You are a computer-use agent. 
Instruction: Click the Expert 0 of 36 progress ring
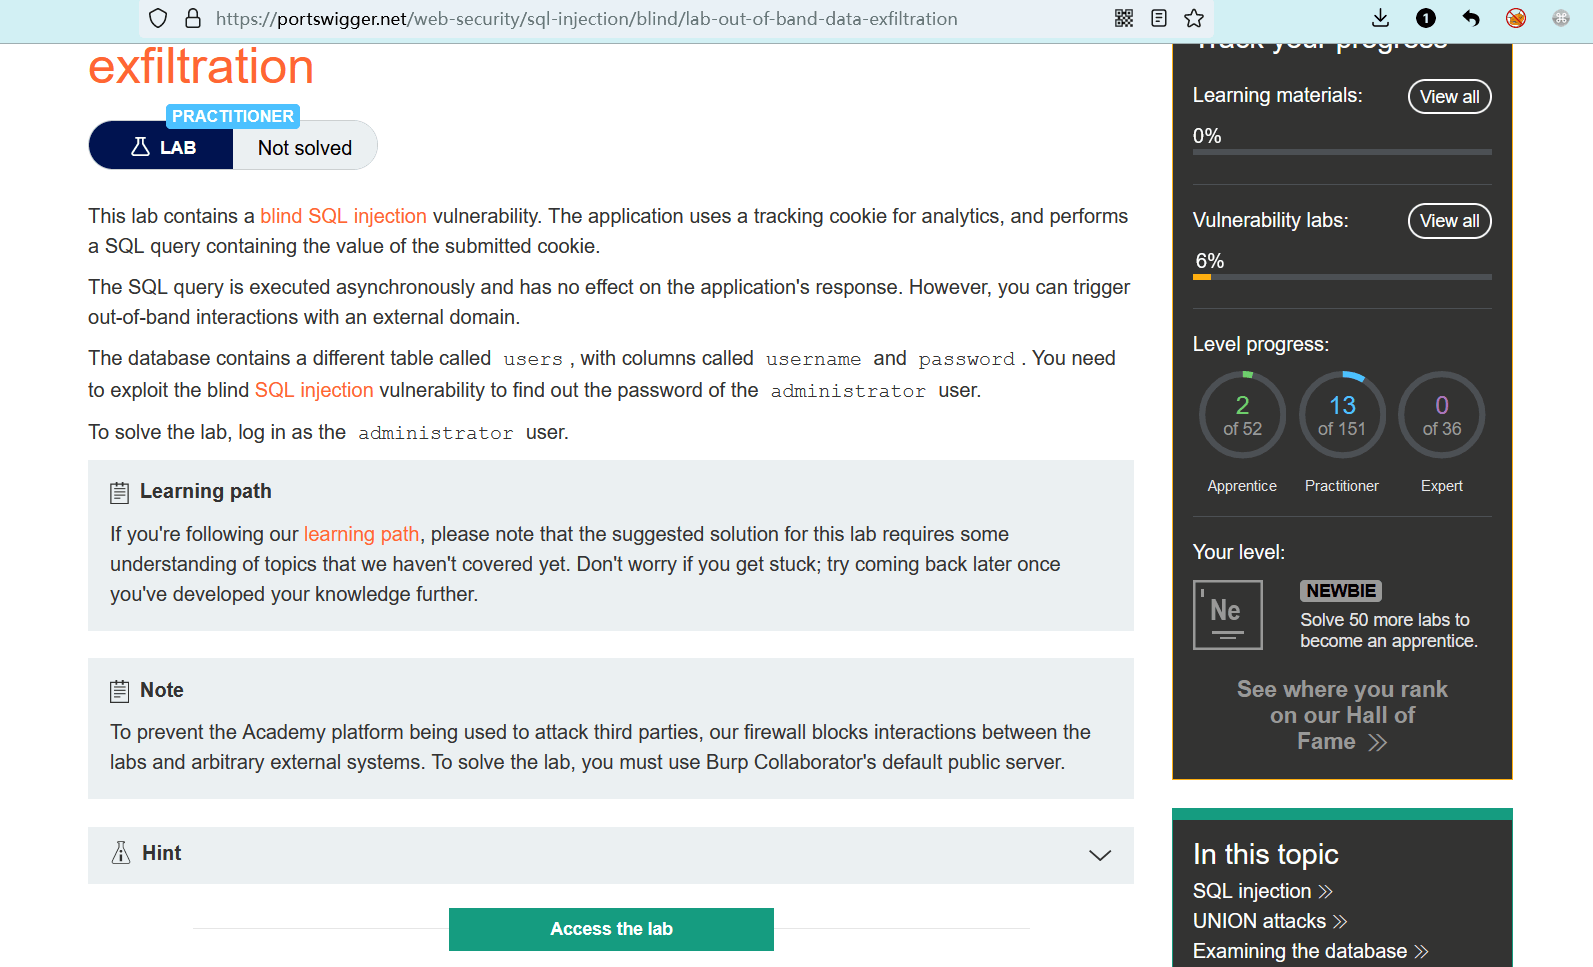click(x=1442, y=415)
